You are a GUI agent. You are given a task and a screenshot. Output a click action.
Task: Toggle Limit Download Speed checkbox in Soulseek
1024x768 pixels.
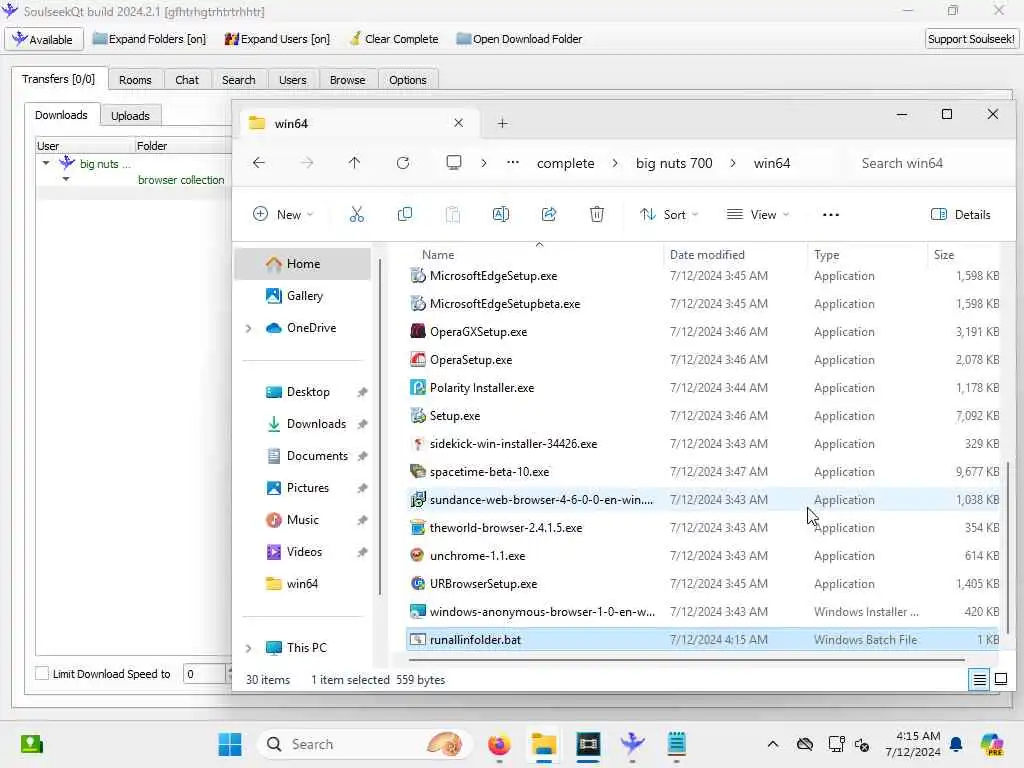click(42, 673)
